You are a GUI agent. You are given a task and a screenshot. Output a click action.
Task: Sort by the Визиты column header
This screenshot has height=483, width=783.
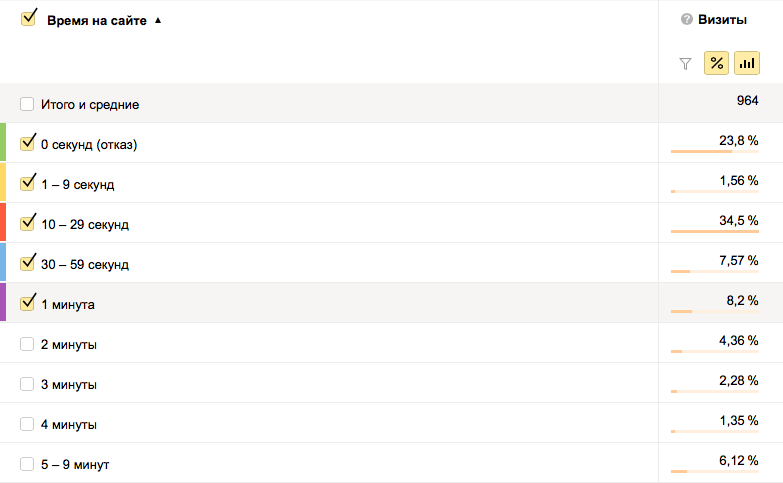722,19
